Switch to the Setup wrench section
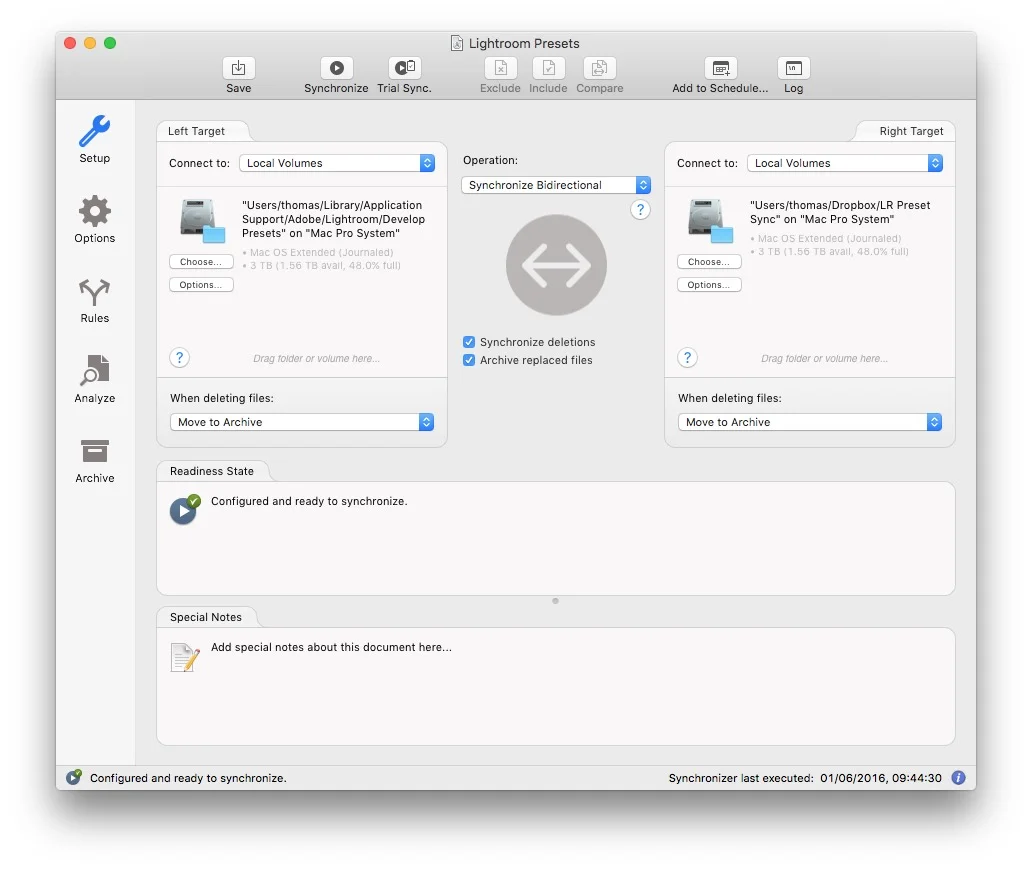This screenshot has width=1032, height=870. (95, 139)
